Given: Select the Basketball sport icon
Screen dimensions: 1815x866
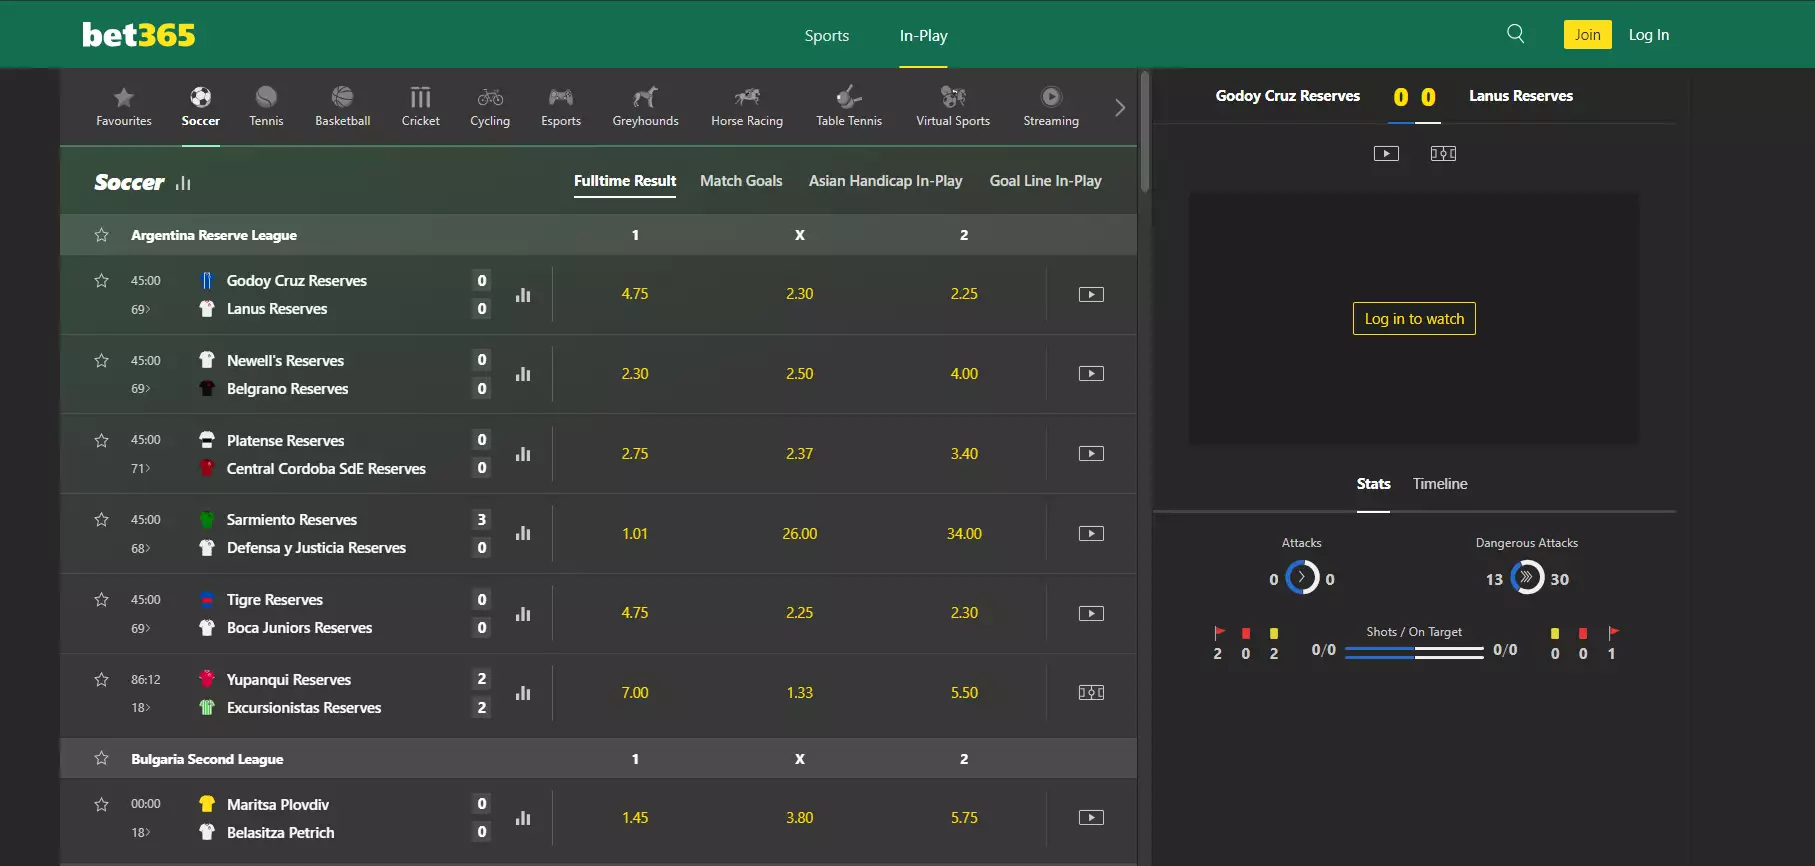Looking at the screenshot, I should pos(342,97).
